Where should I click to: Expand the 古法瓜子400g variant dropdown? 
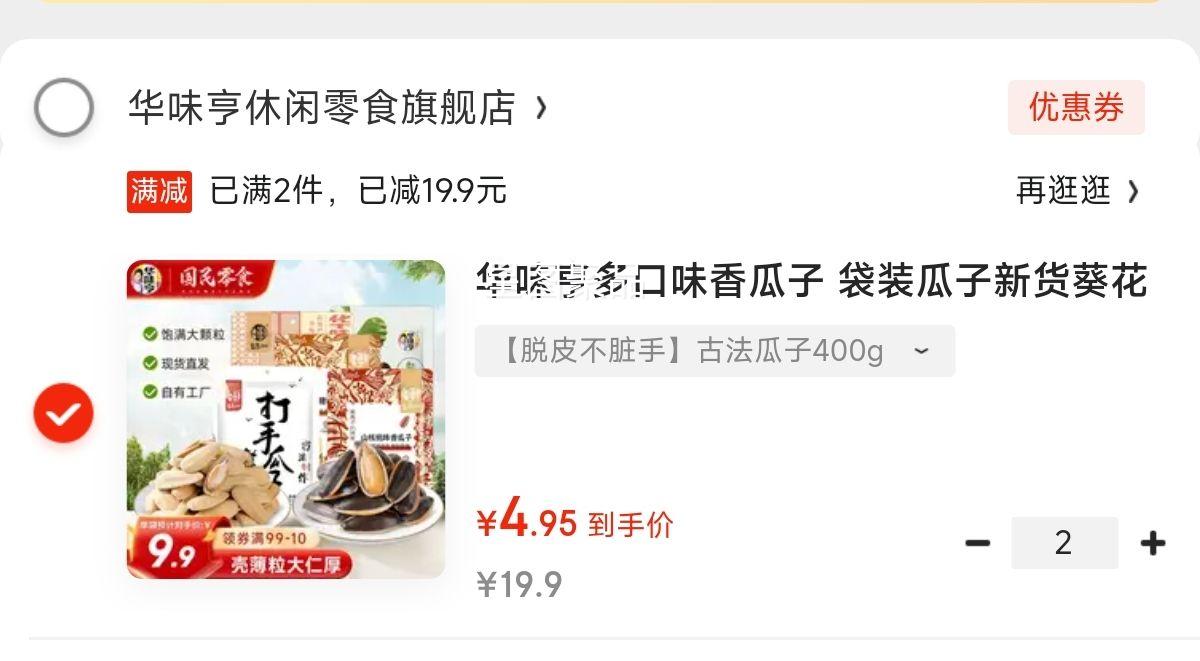click(x=715, y=351)
